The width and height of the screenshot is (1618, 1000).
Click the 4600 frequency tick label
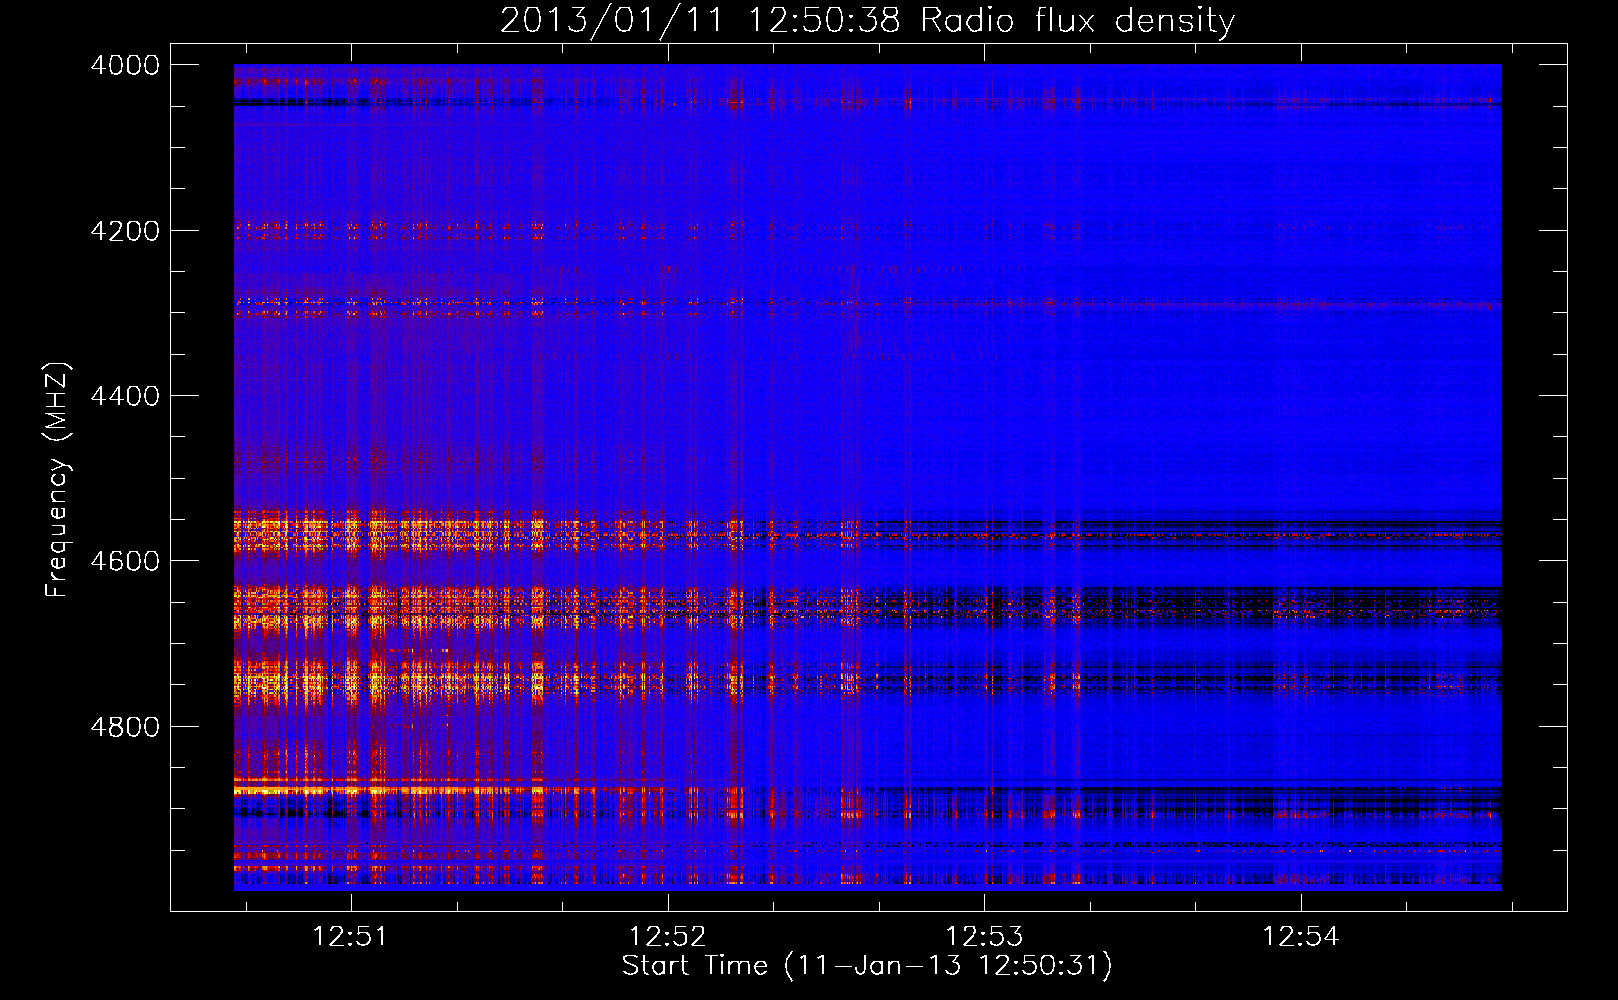(125, 561)
